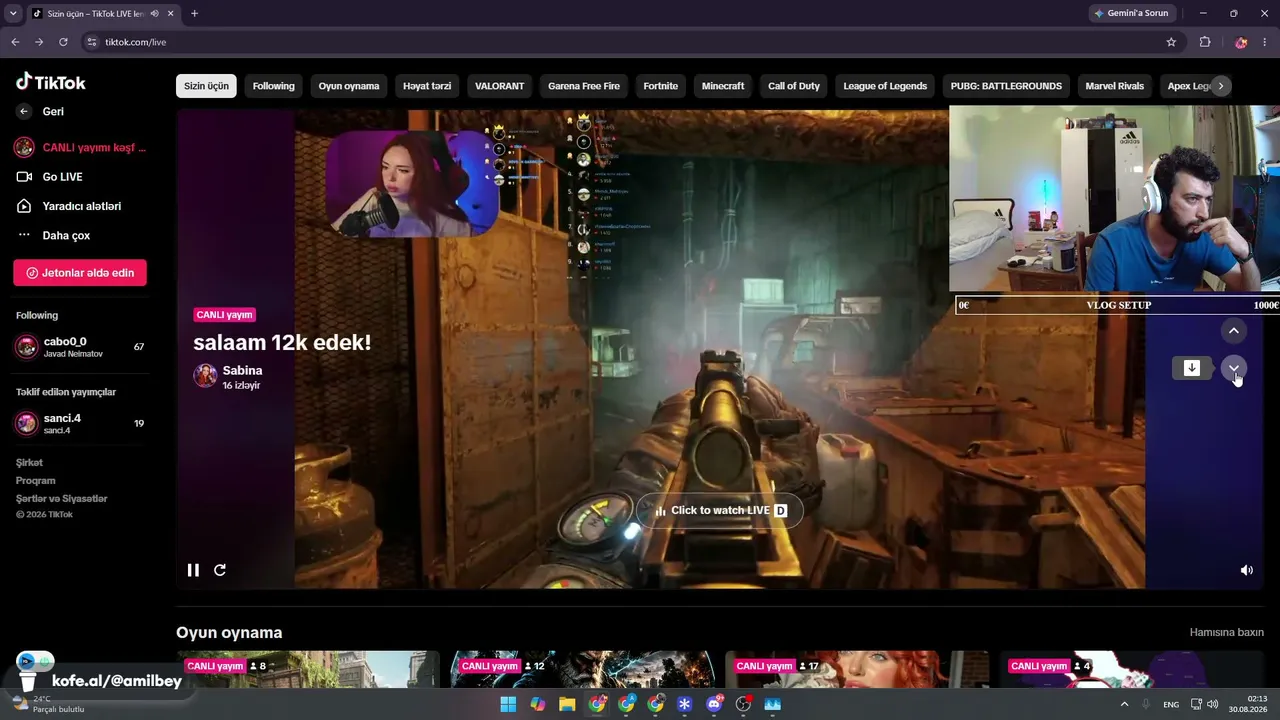Select the Fortnite category tab

(661, 86)
